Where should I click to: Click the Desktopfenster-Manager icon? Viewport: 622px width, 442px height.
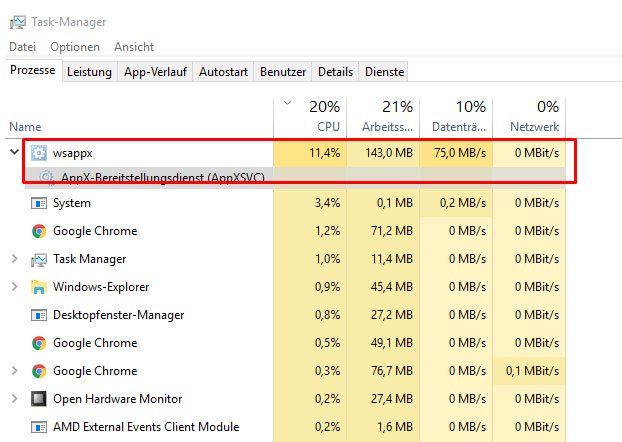tap(39, 315)
